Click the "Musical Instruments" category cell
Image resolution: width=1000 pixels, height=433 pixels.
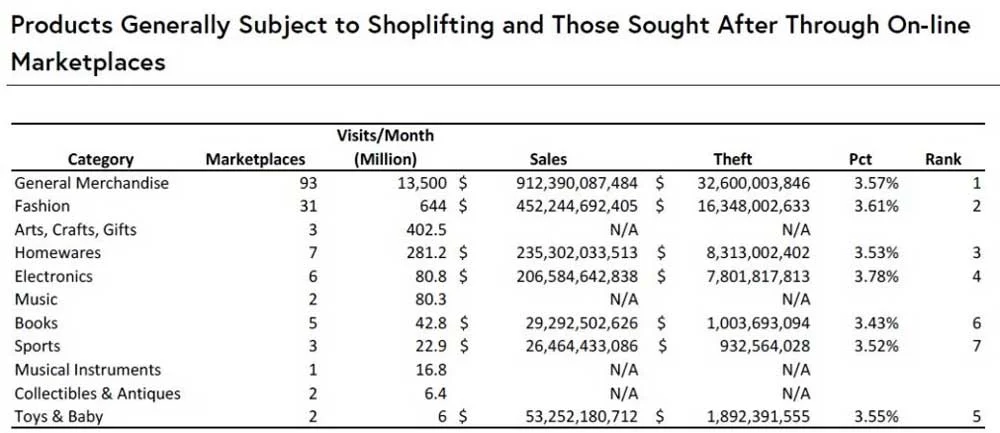87,370
